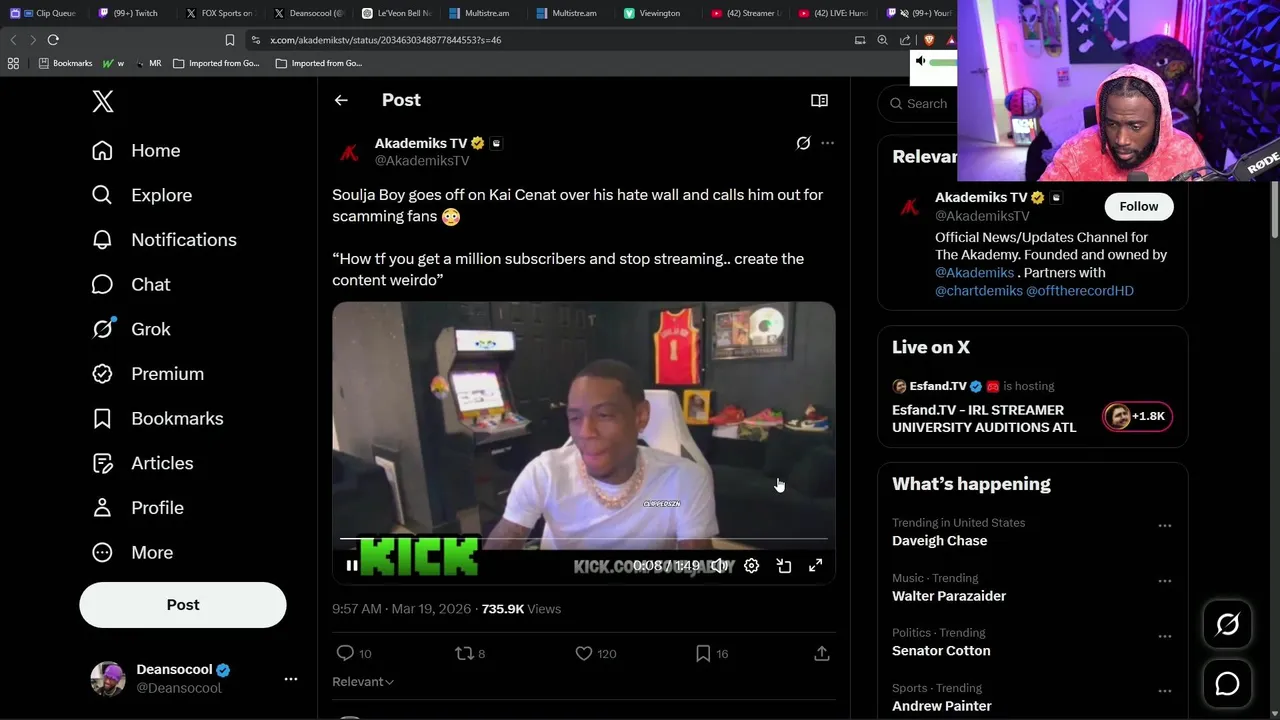
Task: Go to Profile
Action: click(138, 508)
